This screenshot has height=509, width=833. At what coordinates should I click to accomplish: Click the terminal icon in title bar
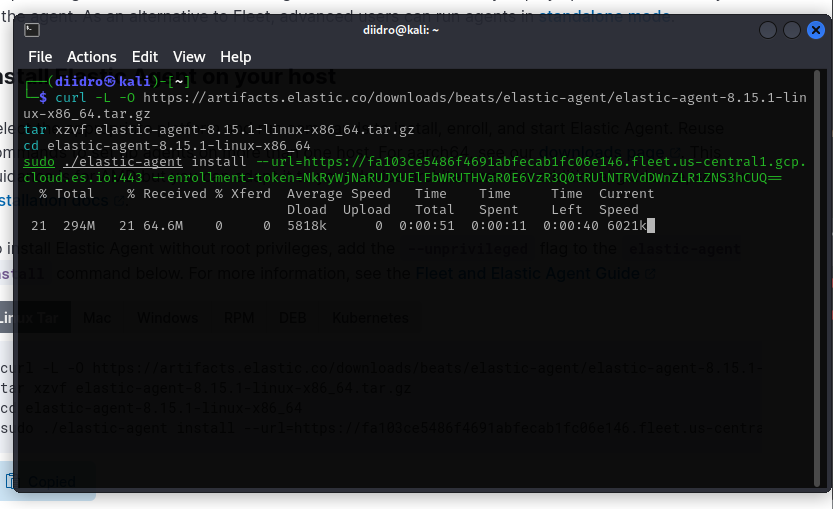[32, 30]
